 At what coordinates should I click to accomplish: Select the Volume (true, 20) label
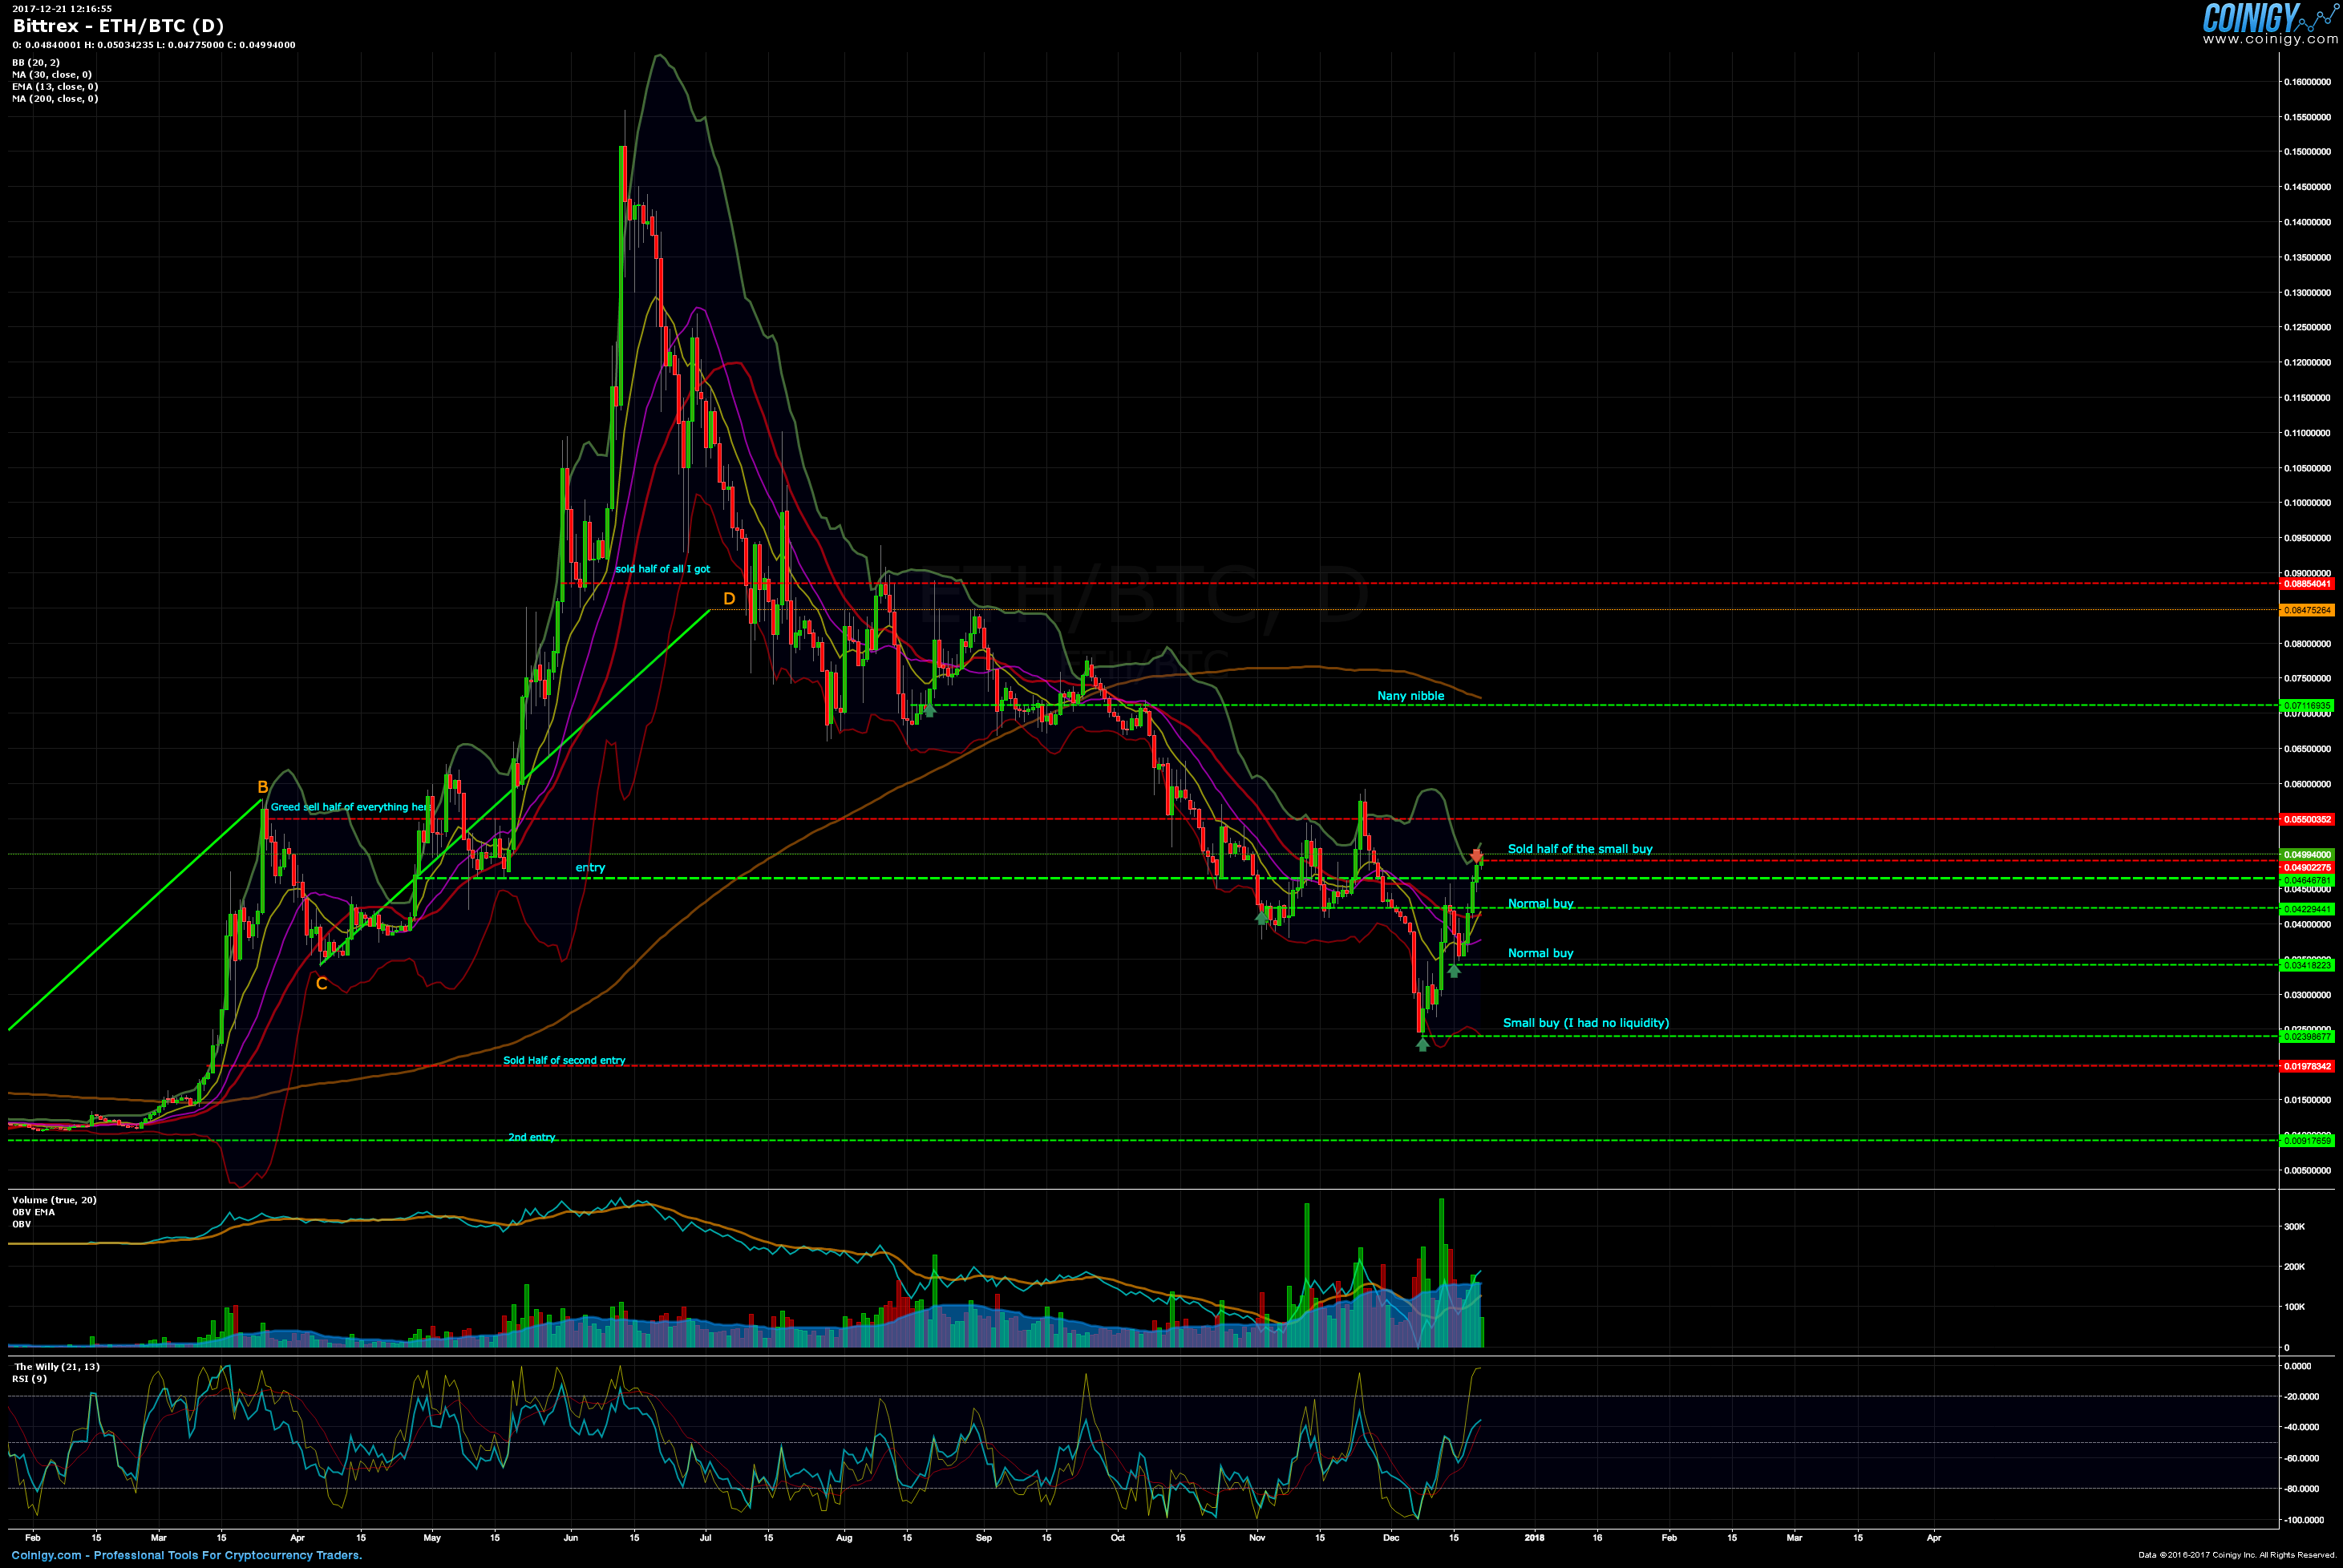54,1200
